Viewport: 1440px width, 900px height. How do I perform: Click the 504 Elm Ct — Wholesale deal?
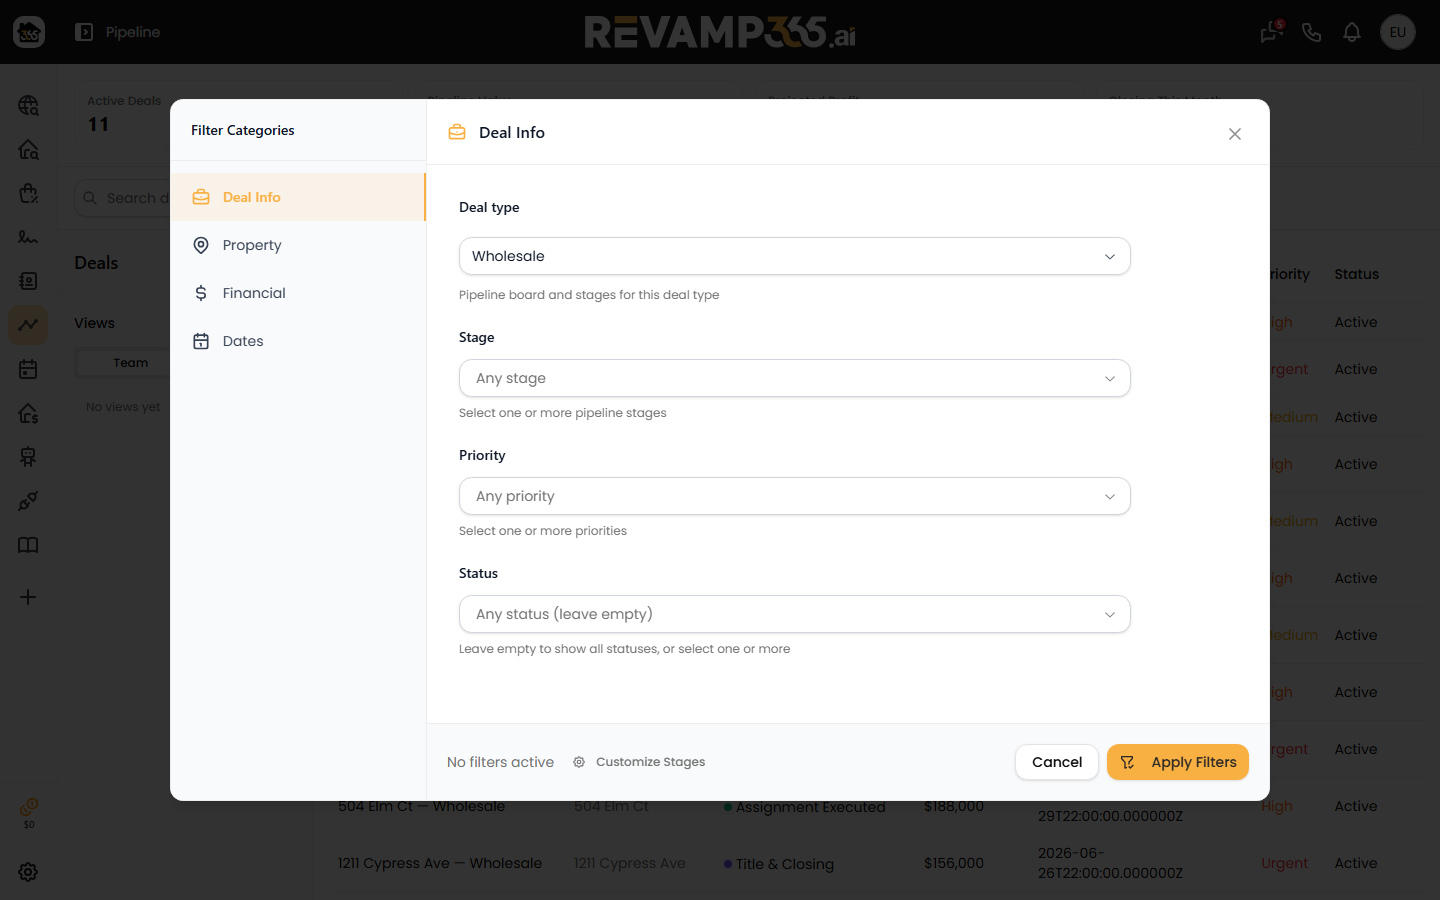tap(421, 806)
